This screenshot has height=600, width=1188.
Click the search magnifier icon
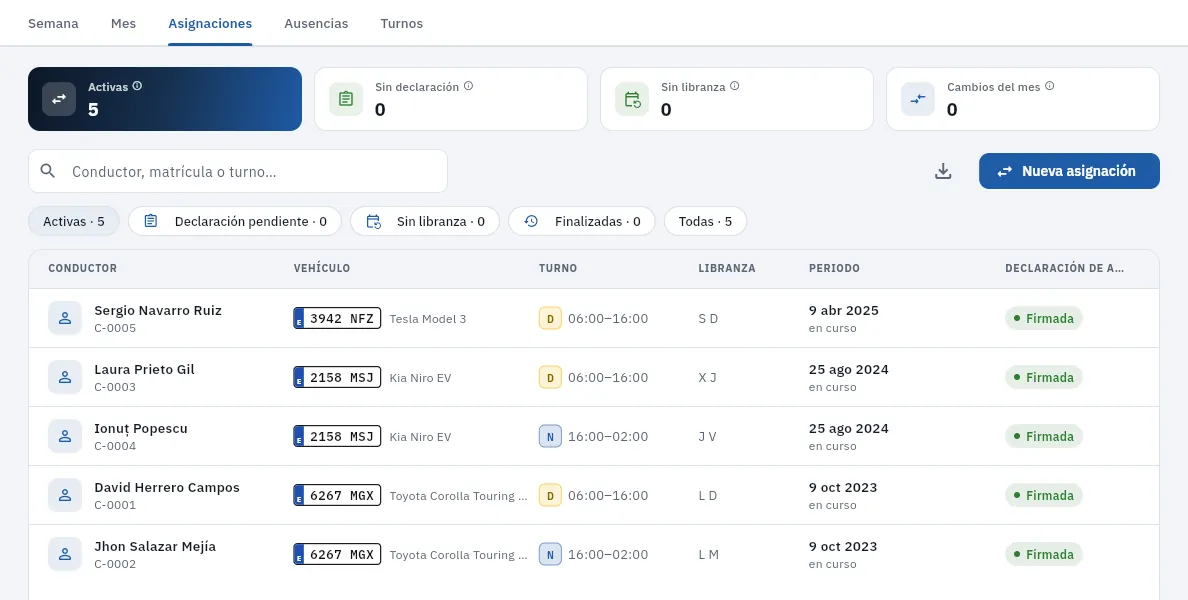[x=48, y=171]
